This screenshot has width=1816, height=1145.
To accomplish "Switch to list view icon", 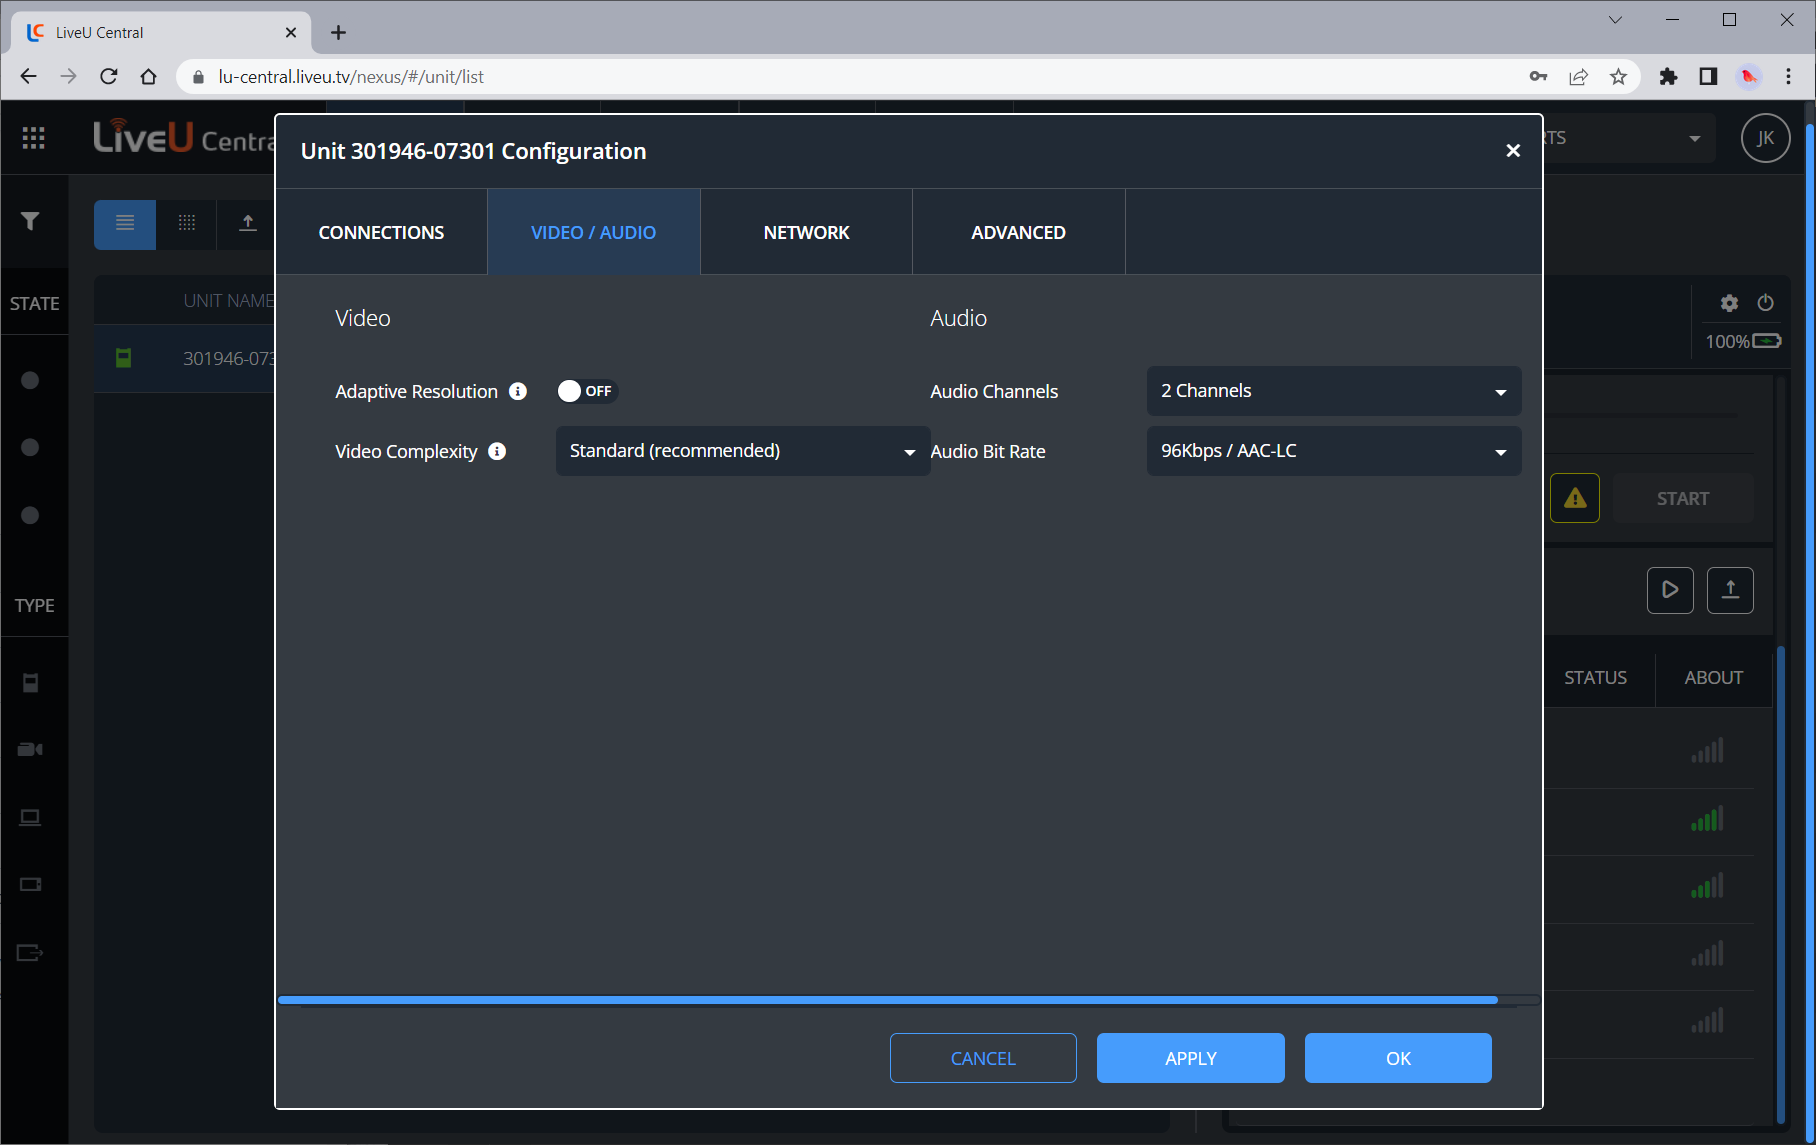I will pos(125,223).
